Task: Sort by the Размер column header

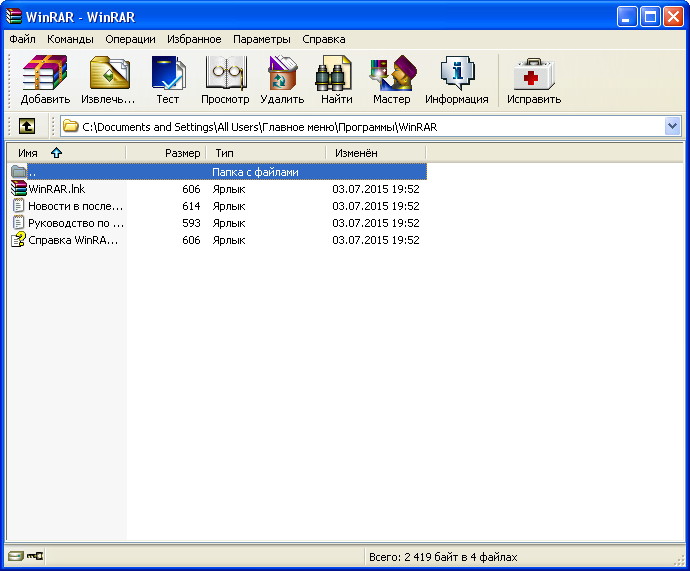Action: (x=166, y=153)
